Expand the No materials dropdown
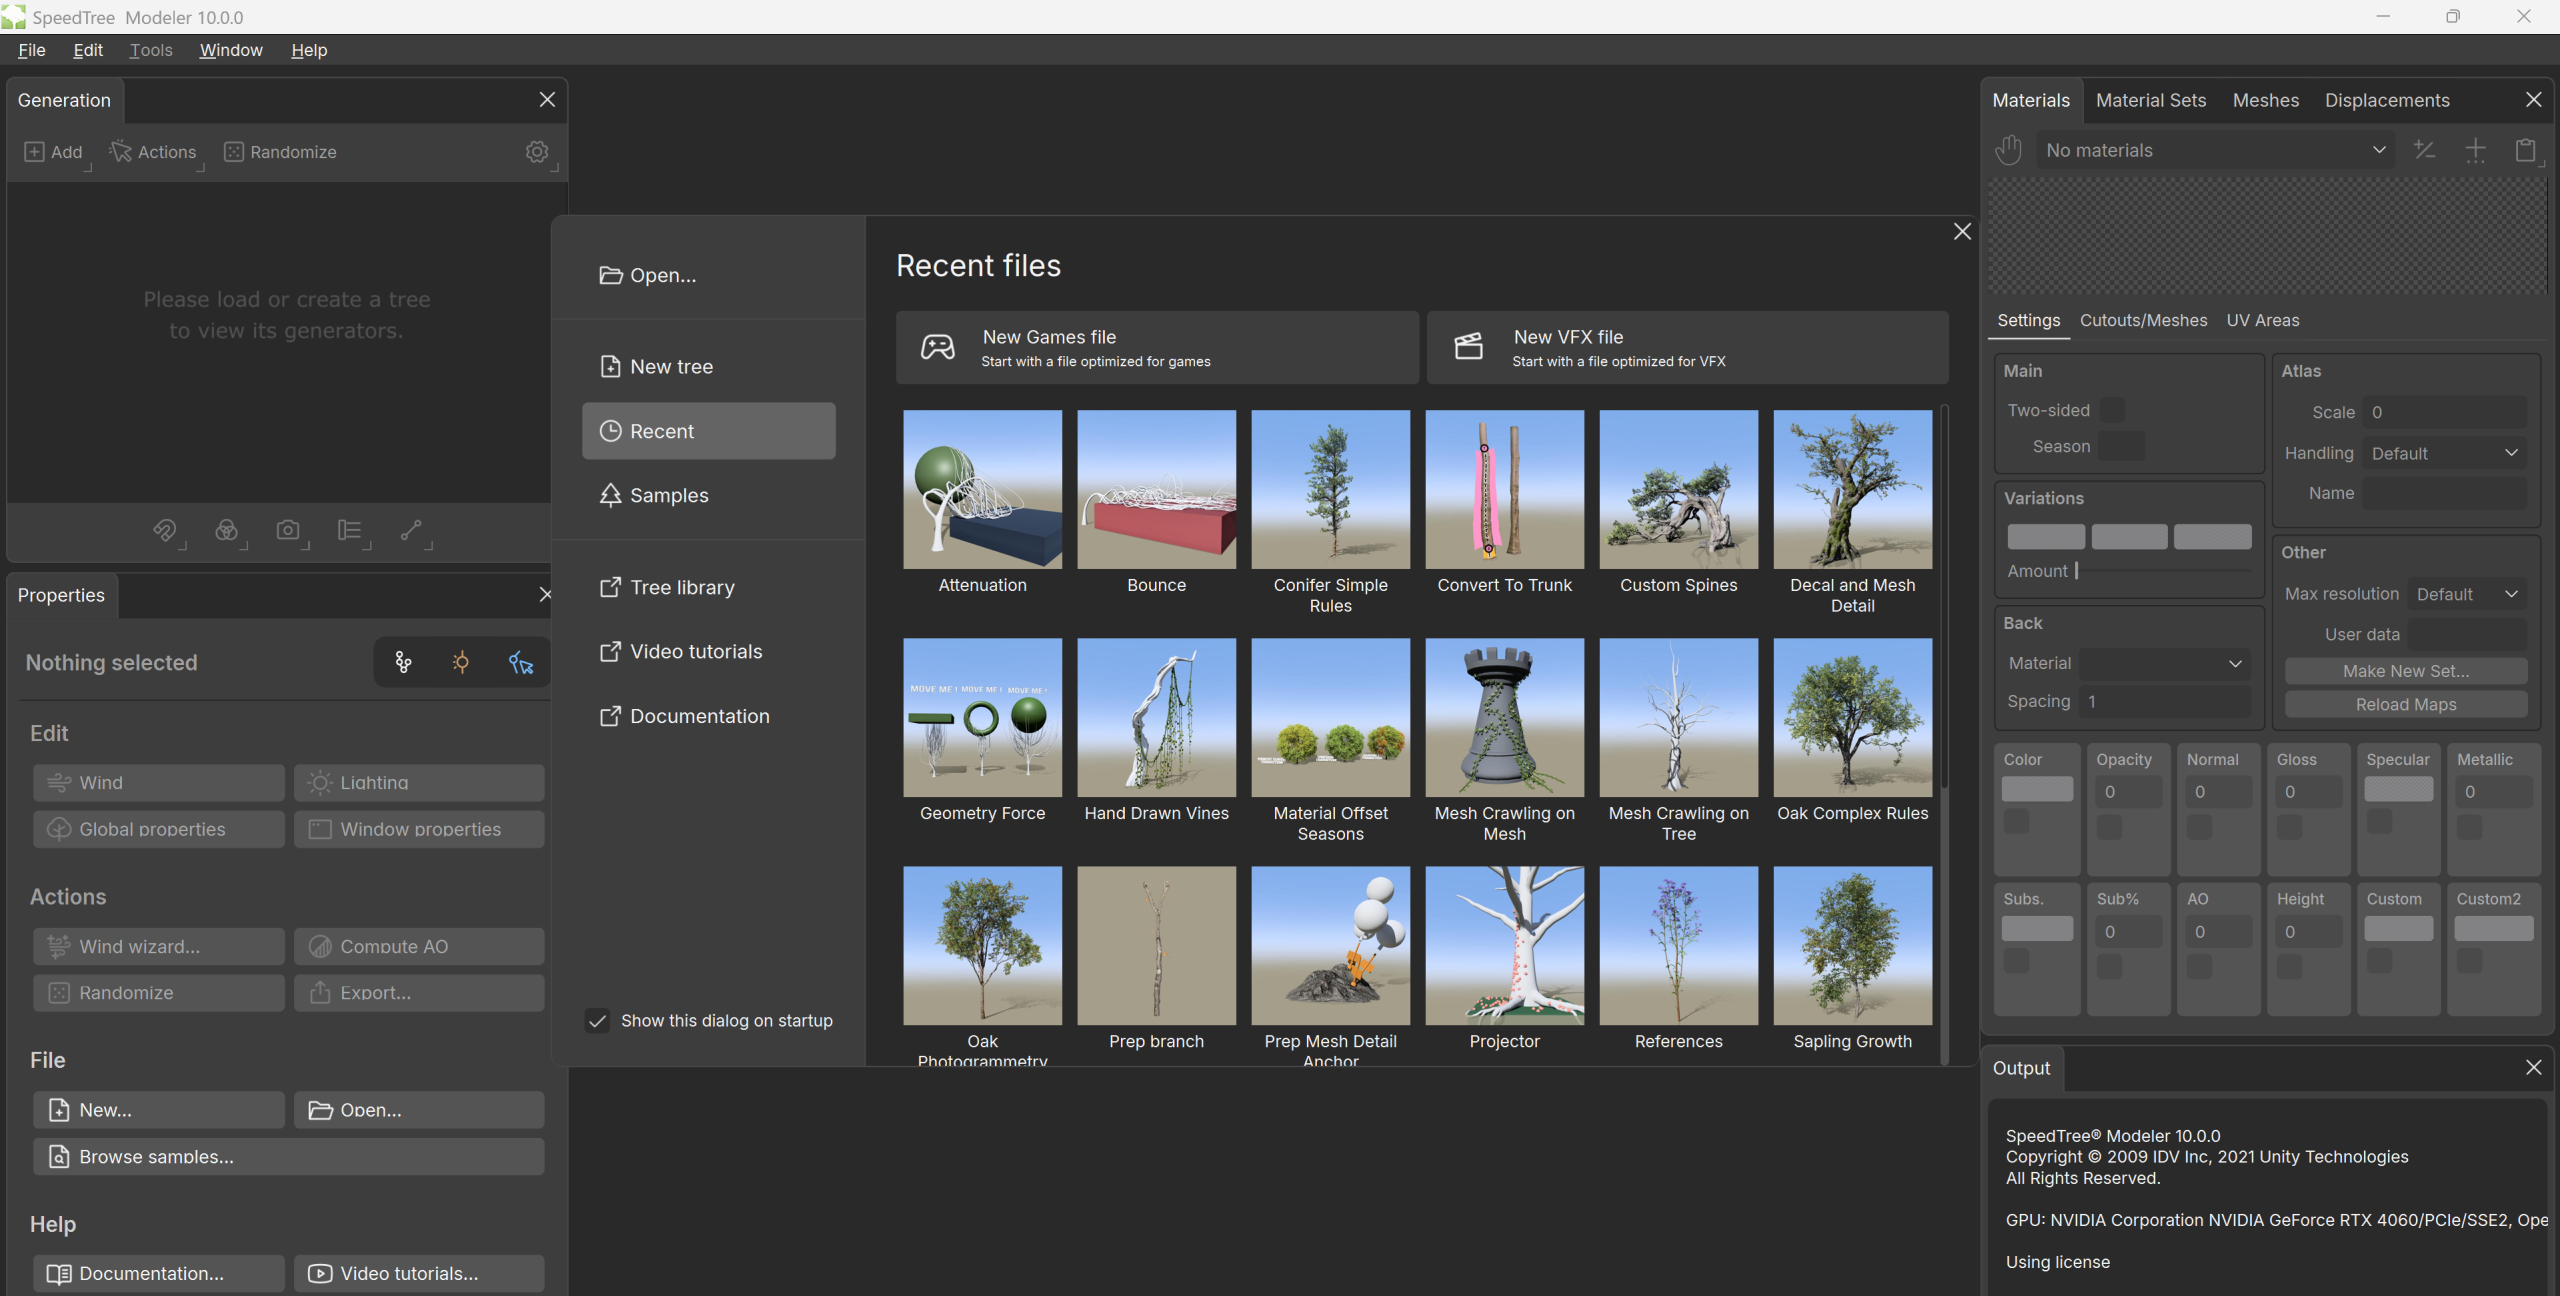The image size is (2560, 1296). click(2215, 150)
